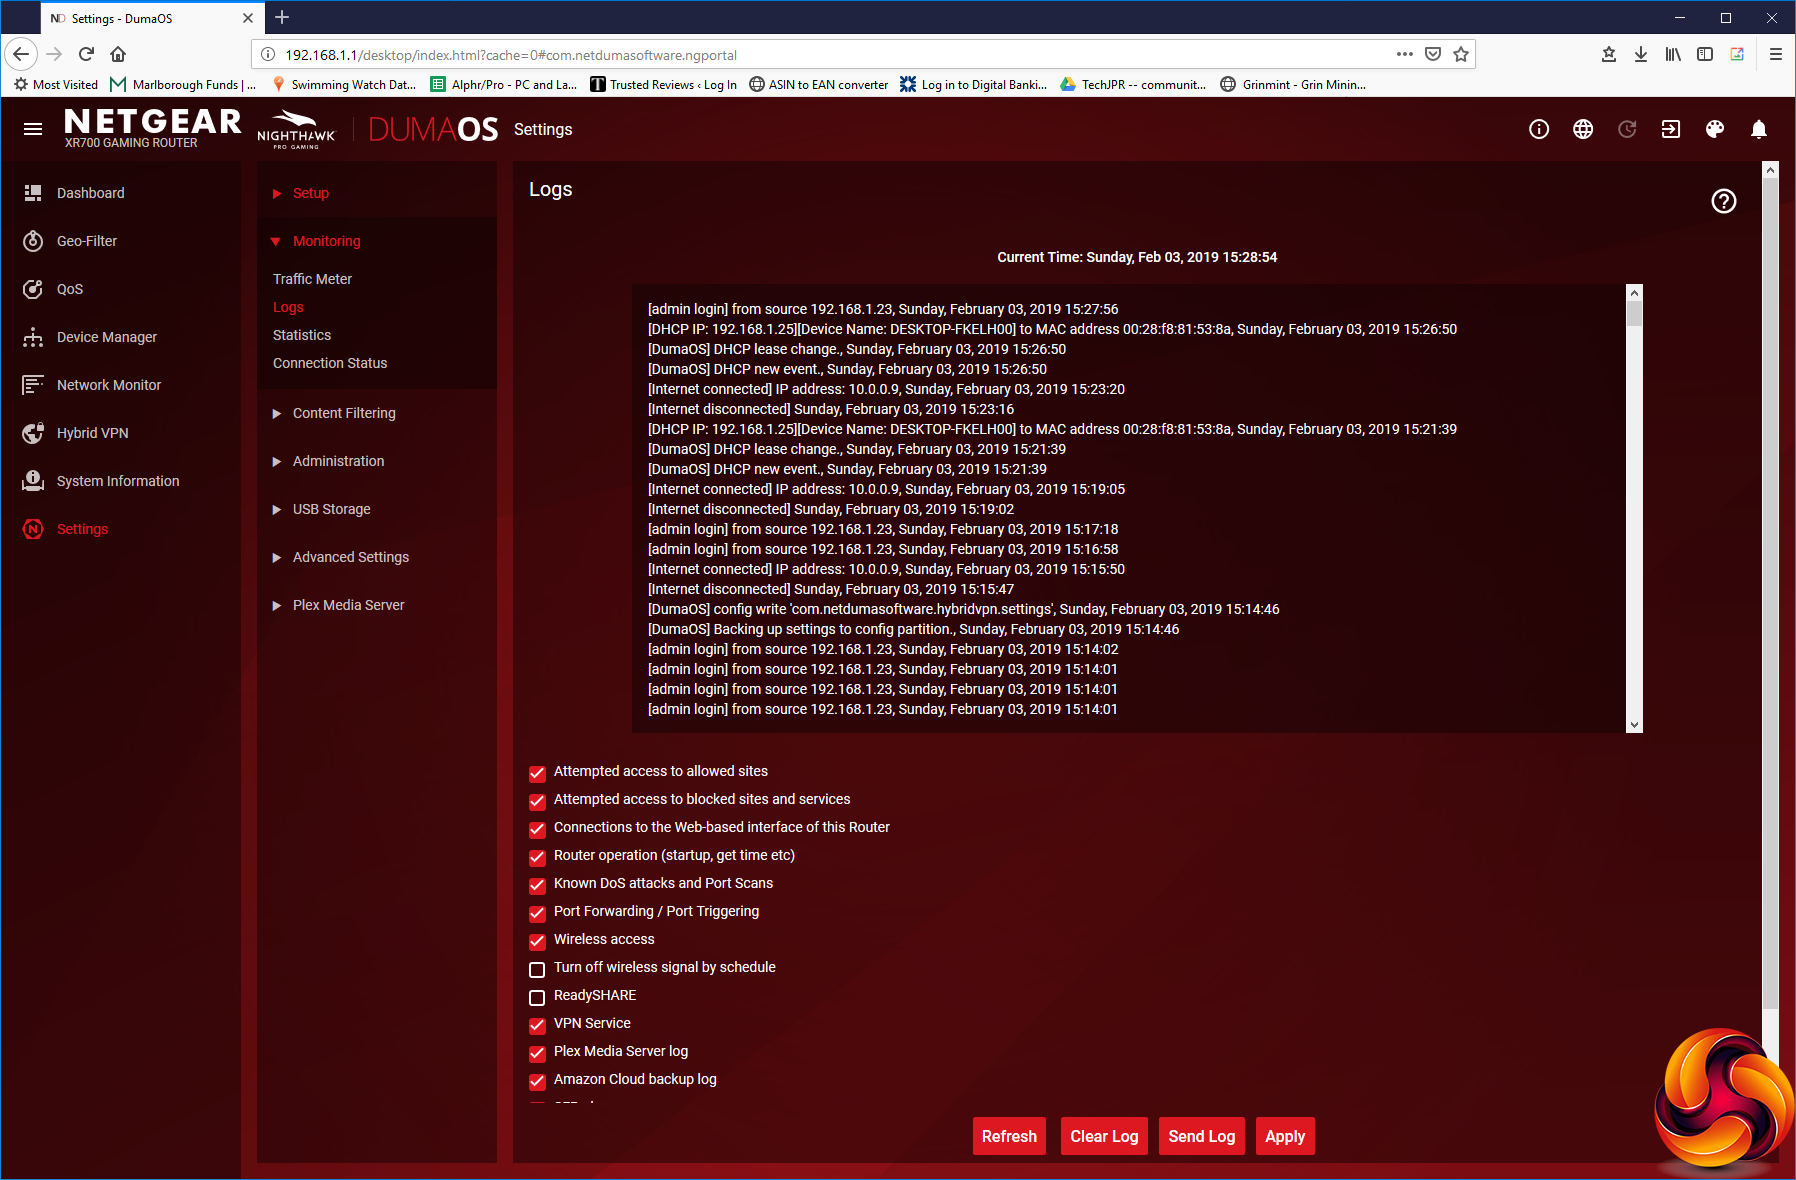Click the Send Log button
The width and height of the screenshot is (1796, 1180).
click(x=1202, y=1136)
